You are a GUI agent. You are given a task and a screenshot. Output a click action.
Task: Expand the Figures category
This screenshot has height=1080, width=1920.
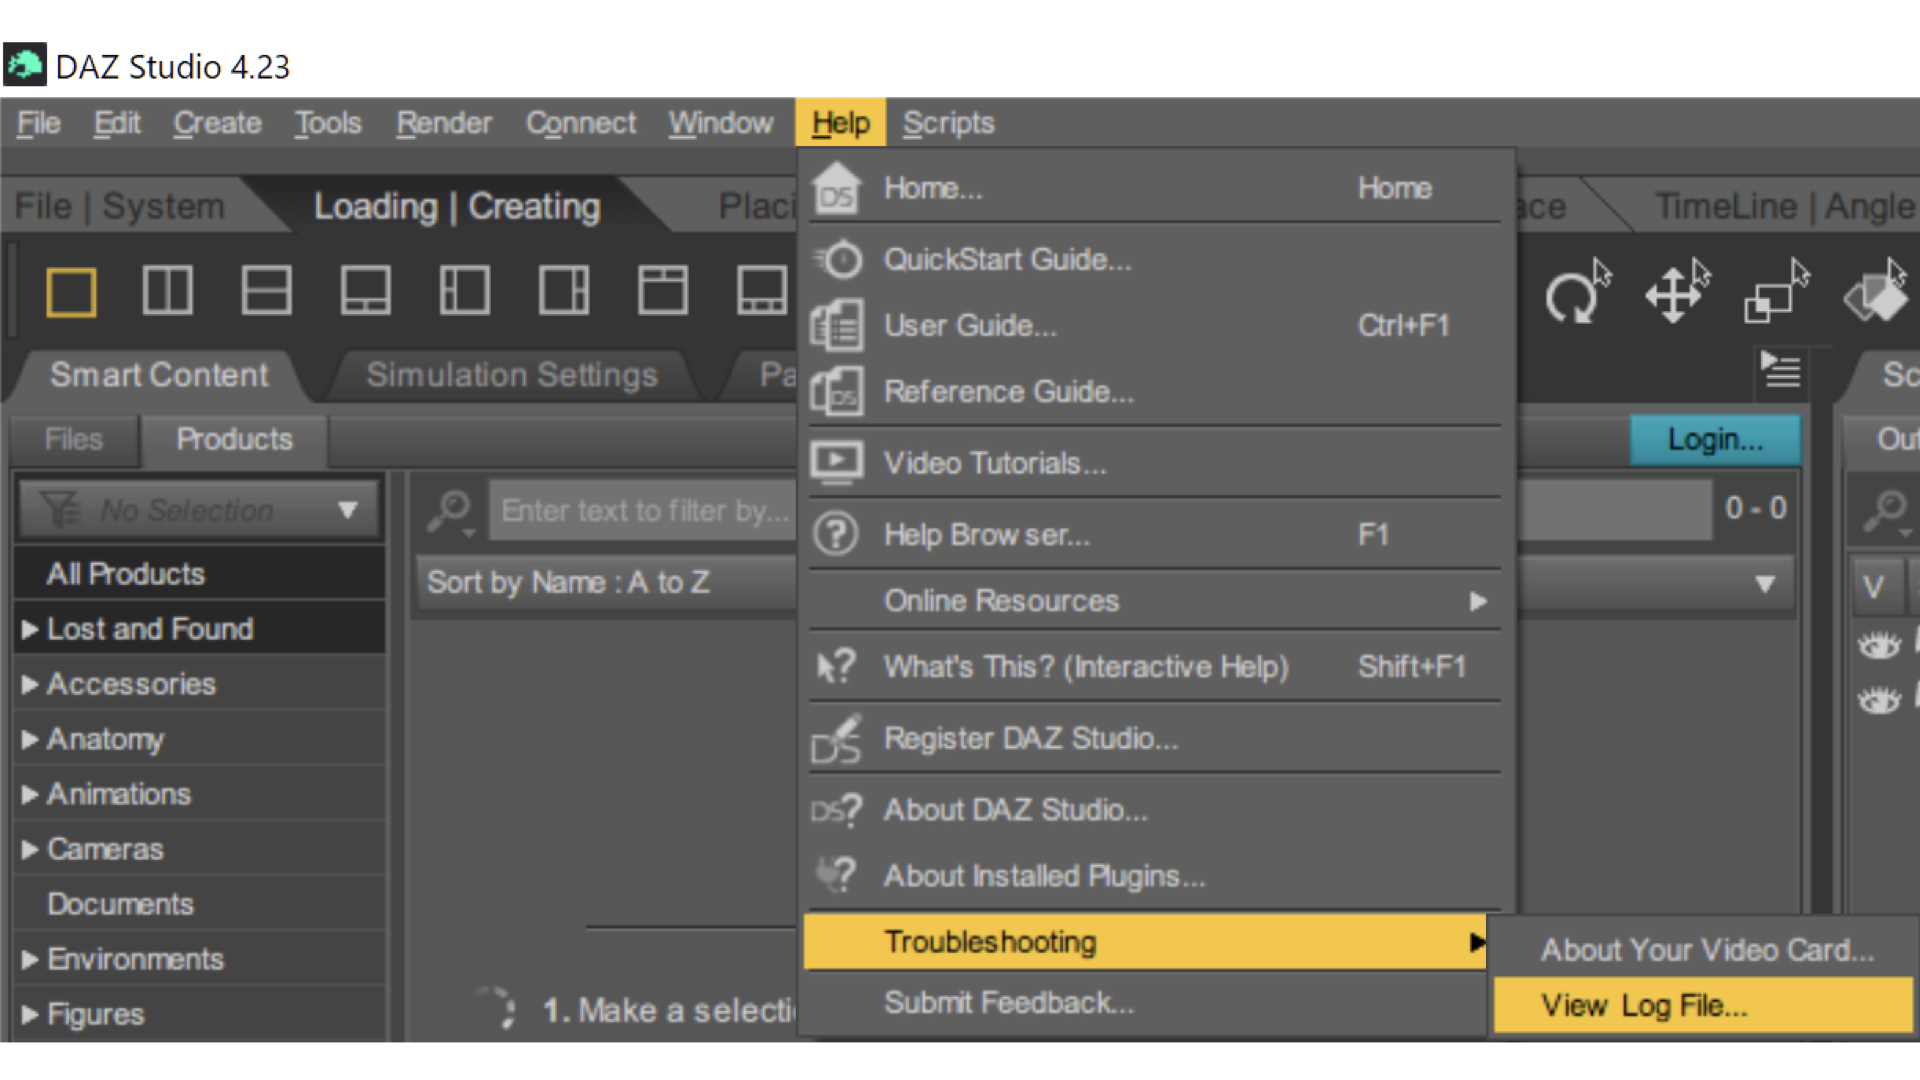coord(30,1014)
